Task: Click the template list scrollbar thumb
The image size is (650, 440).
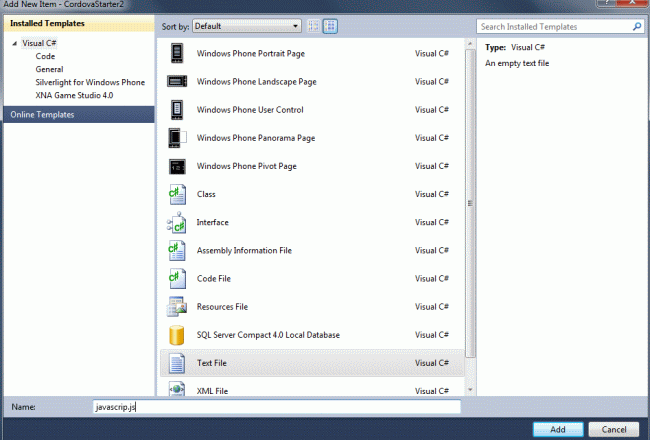Action: coord(470,203)
